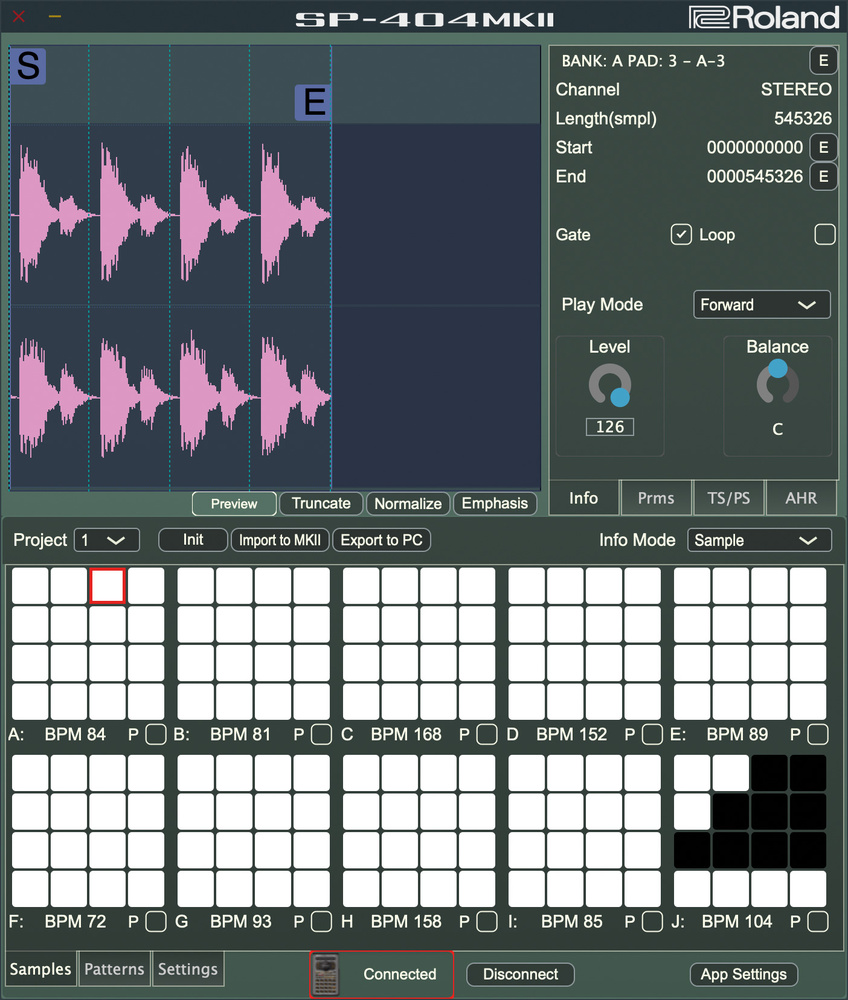Toggle the P checkbox for bank D
848x1000 pixels.
652,735
